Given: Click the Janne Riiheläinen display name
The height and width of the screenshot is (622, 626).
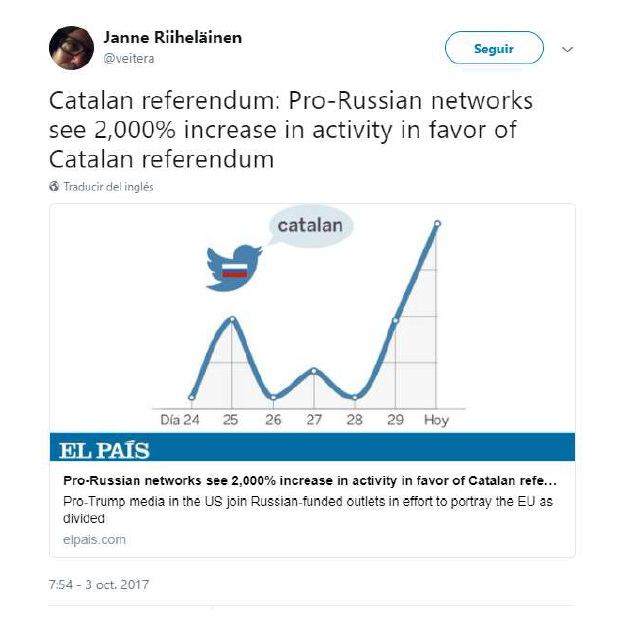Looking at the screenshot, I should (172, 38).
